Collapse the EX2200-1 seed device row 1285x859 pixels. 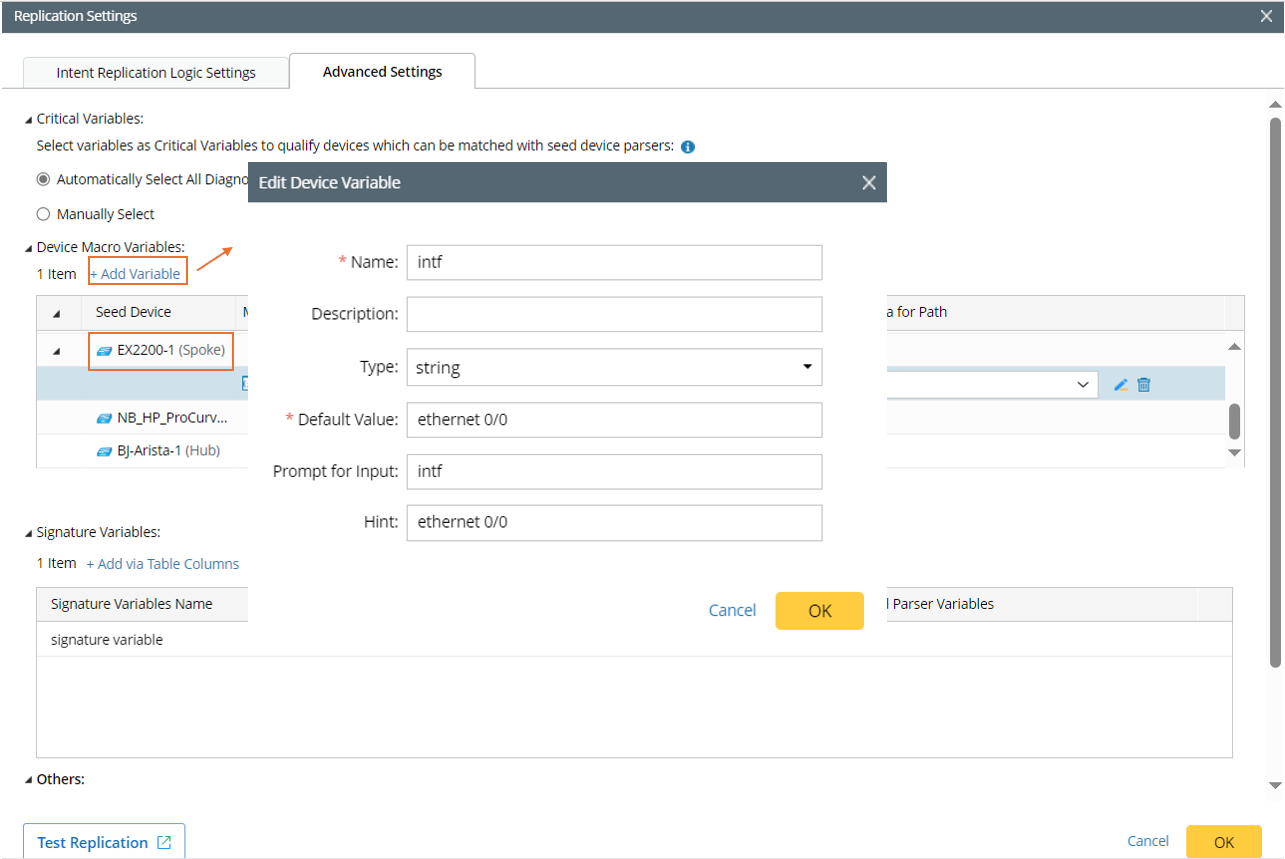click(x=56, y=351)
